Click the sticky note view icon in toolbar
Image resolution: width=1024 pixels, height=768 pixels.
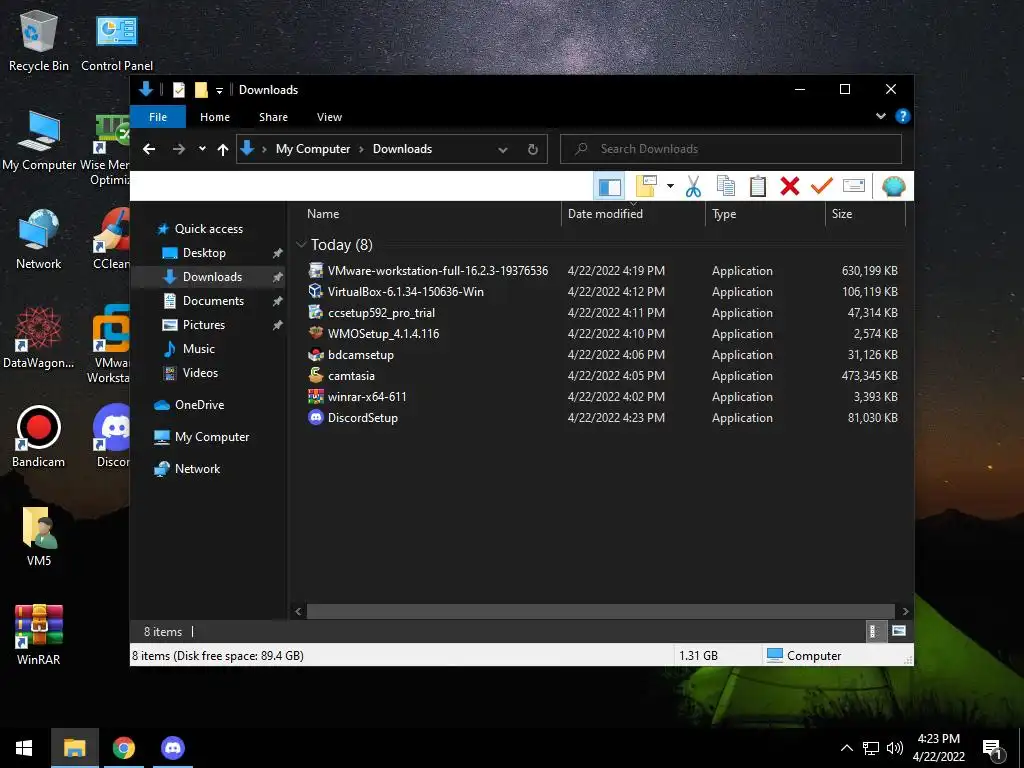(x=646, y=186)
